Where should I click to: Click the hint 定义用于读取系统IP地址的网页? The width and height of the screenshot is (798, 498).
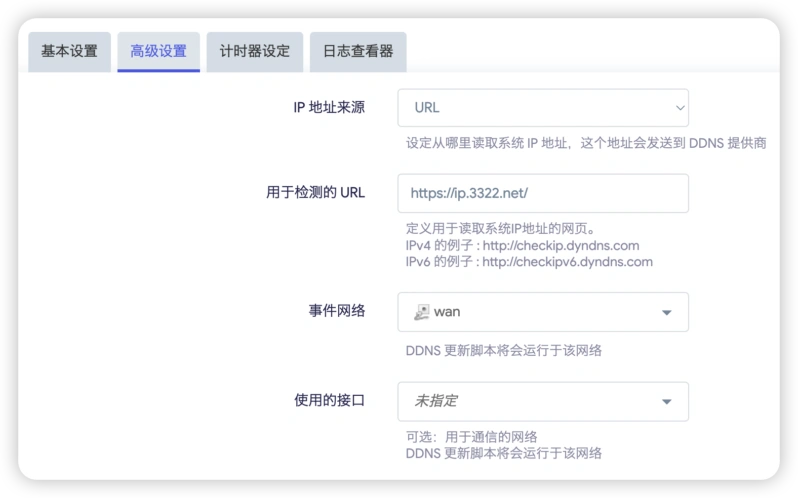501,228
